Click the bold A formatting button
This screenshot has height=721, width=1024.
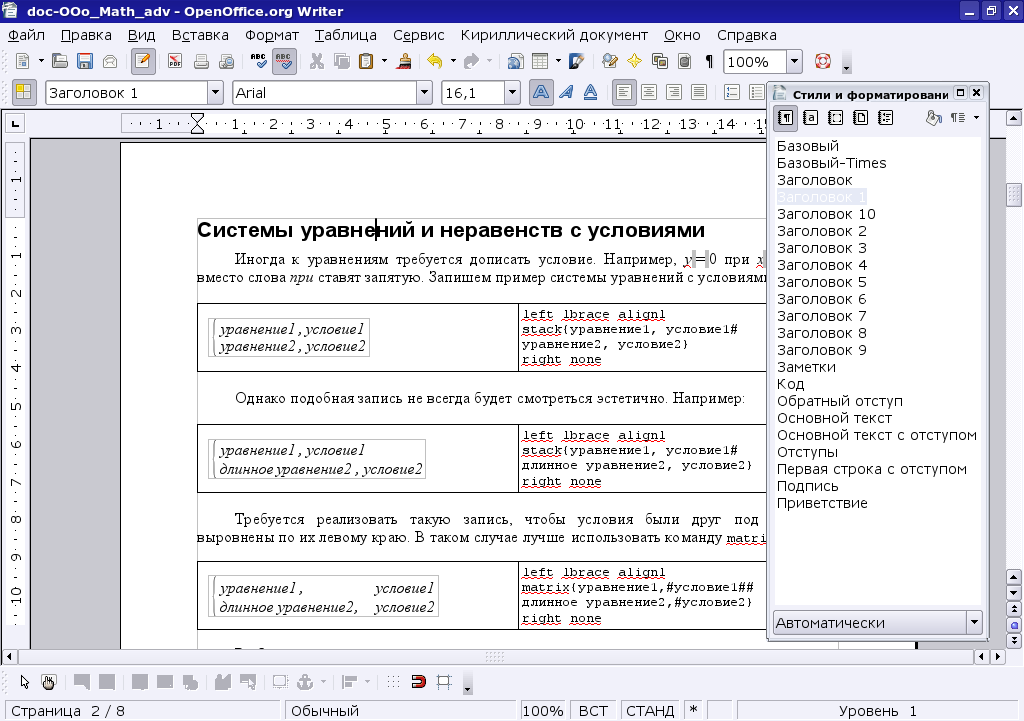(541, 92)
